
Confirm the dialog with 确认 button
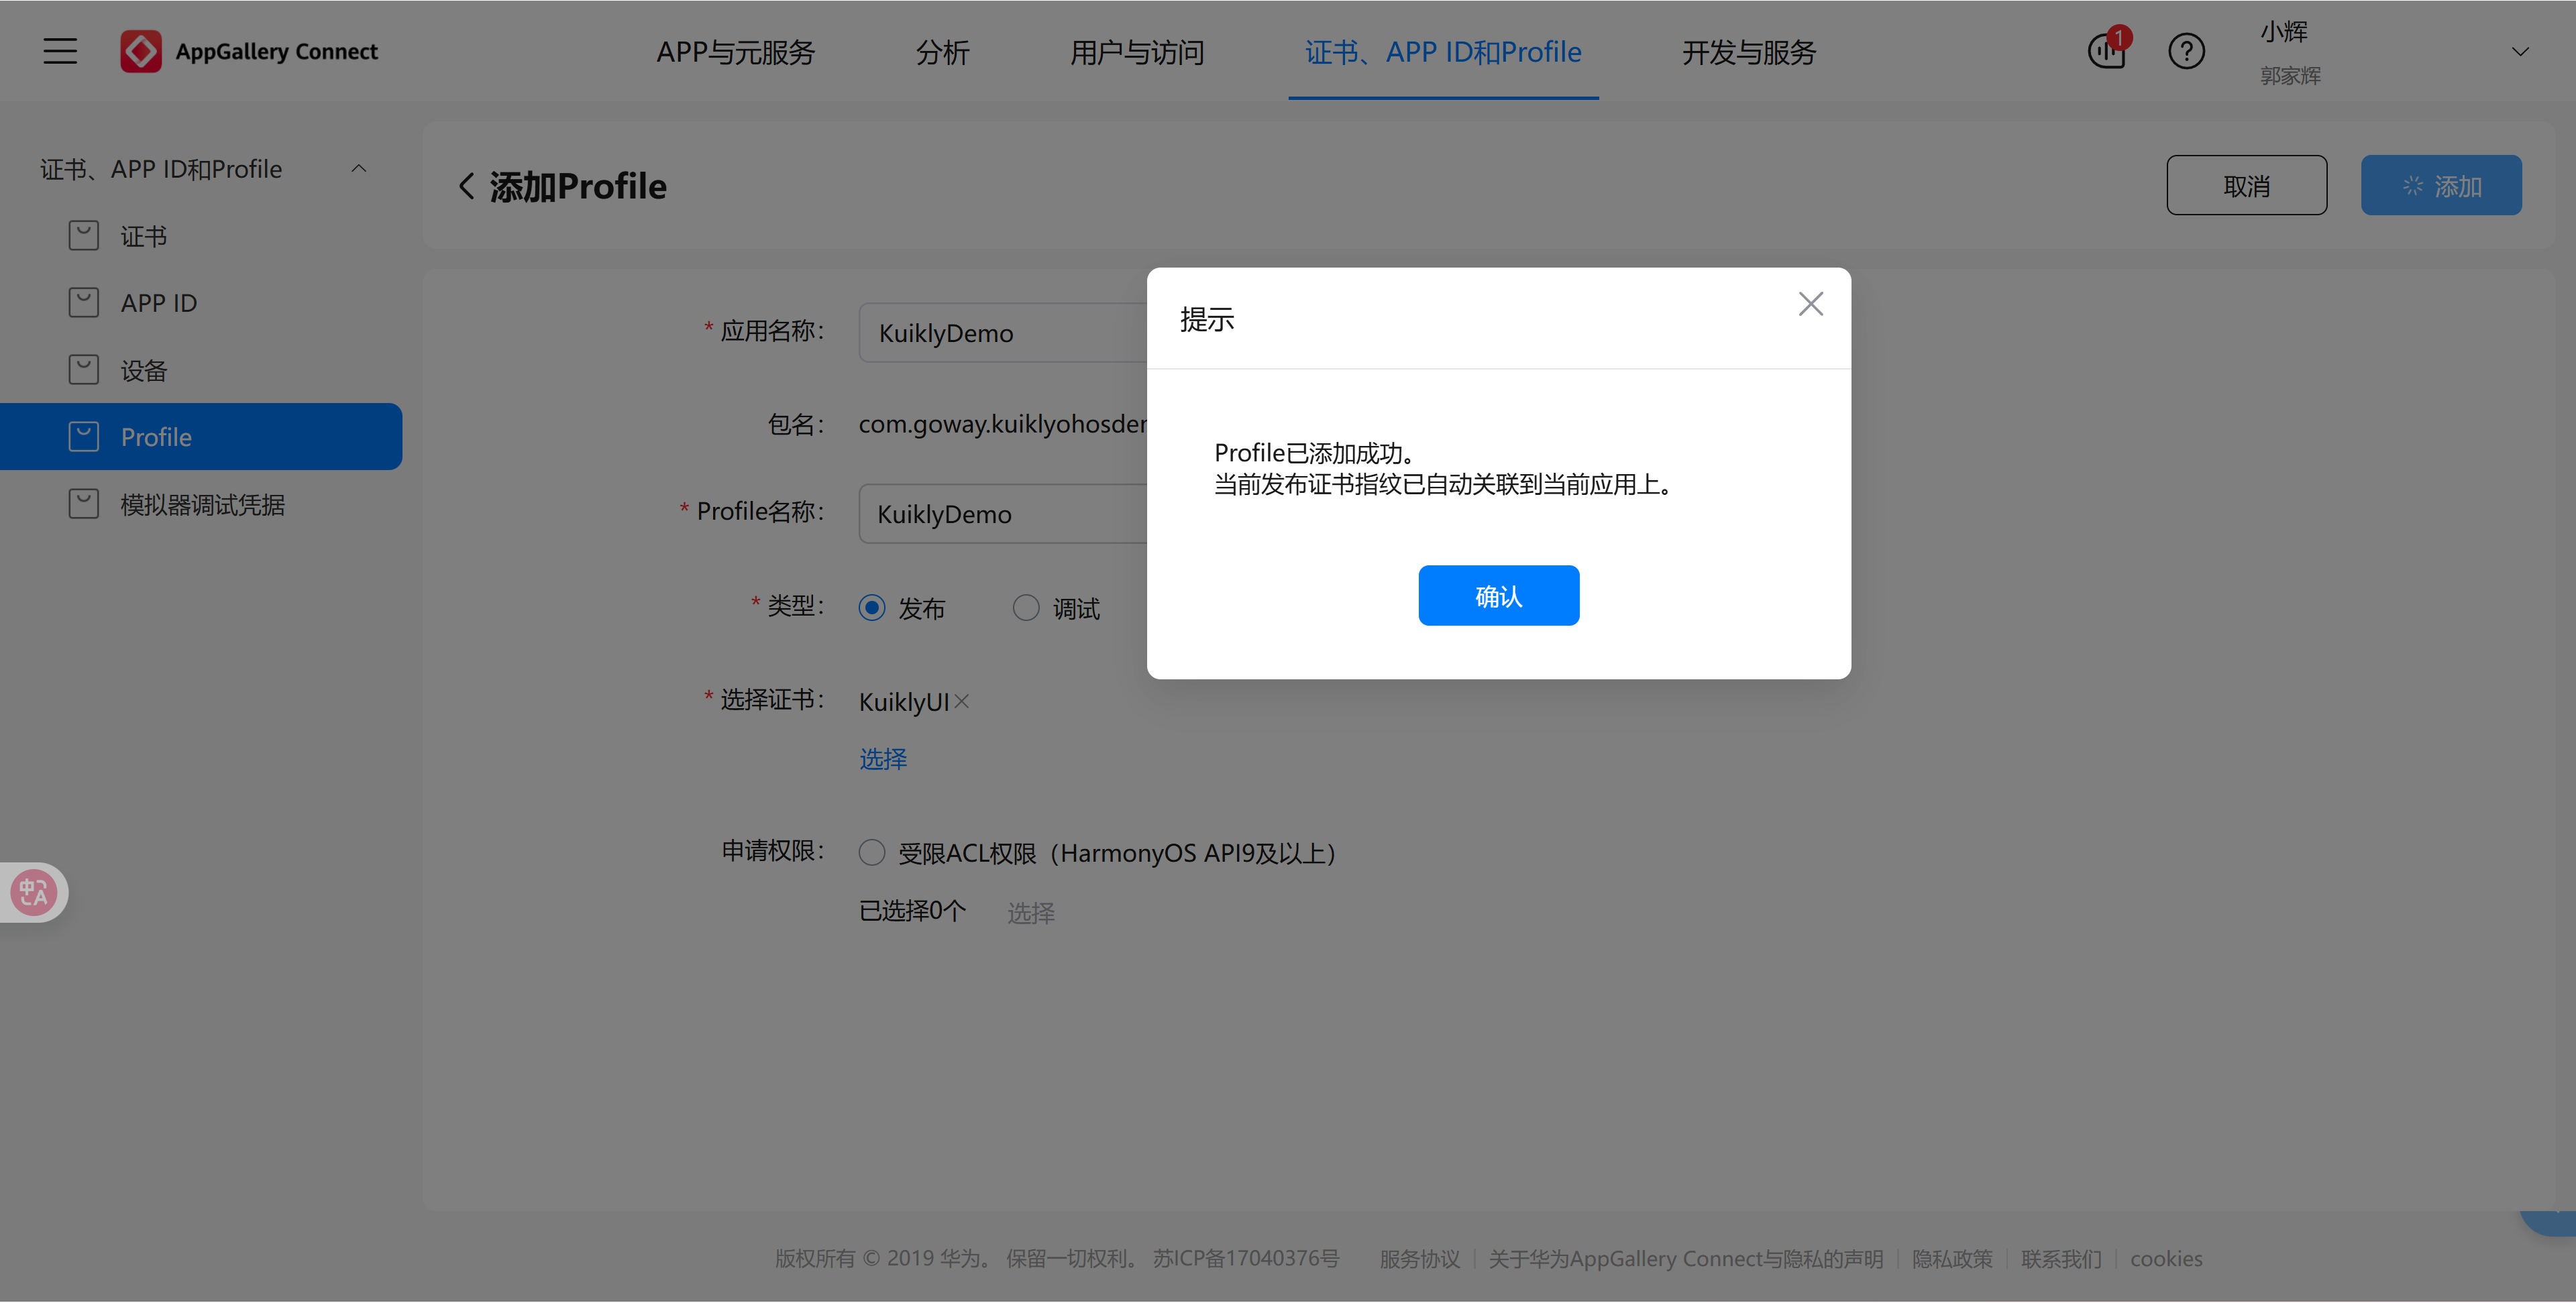tap(1498, 595)
